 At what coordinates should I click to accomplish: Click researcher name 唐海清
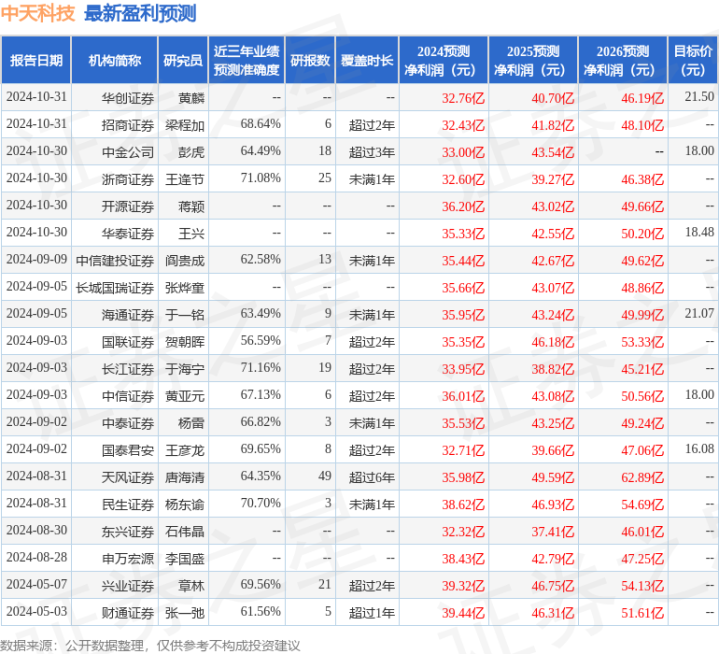pos(185,477)
